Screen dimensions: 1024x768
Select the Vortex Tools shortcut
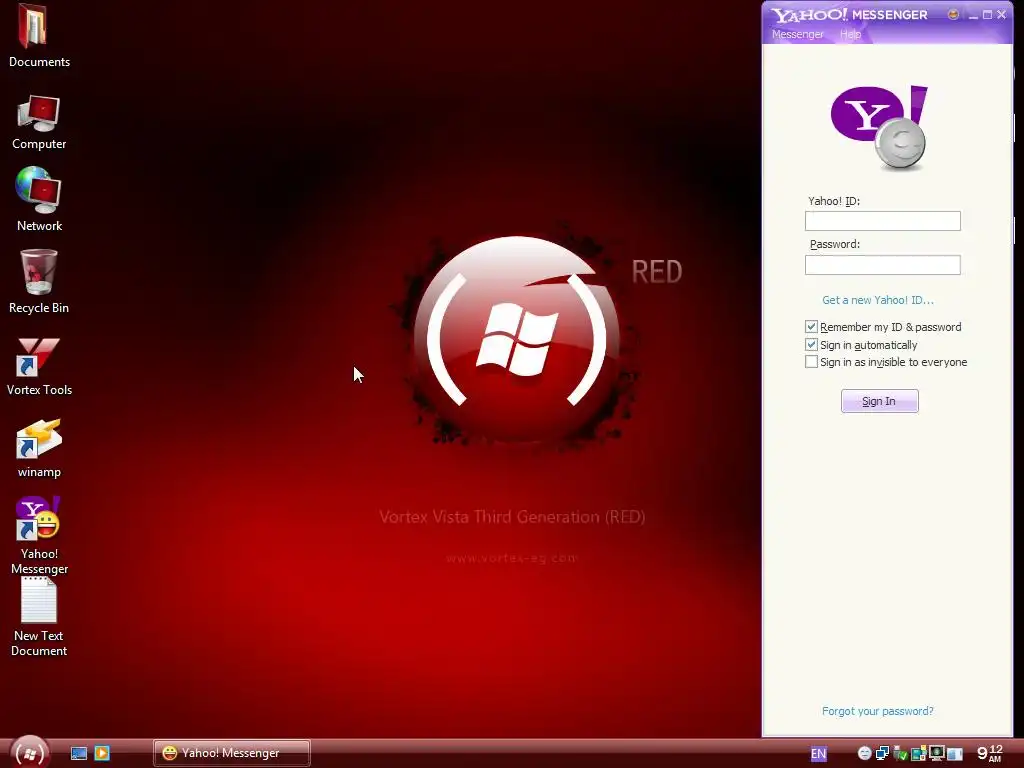coord(39,366)
